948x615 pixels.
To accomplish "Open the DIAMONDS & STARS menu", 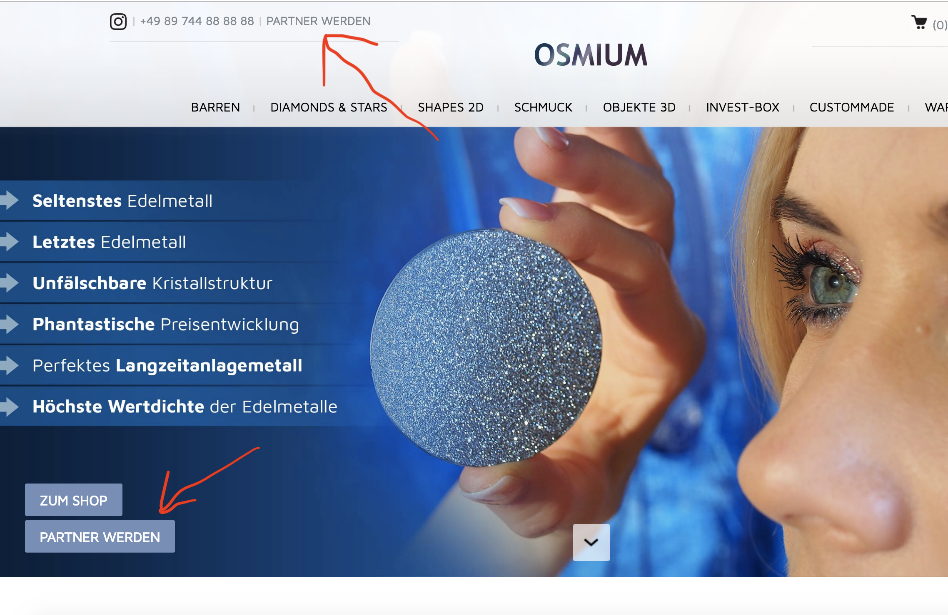I will click(x=328, y=108).
